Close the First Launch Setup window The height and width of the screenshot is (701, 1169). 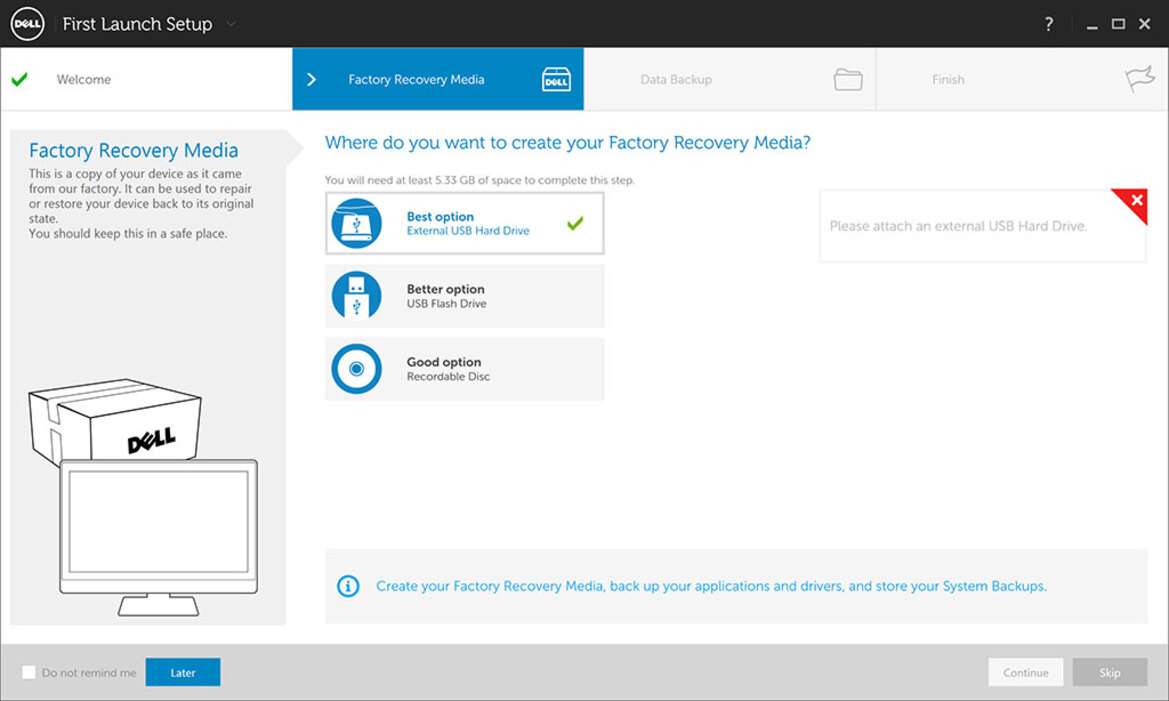1145,24
